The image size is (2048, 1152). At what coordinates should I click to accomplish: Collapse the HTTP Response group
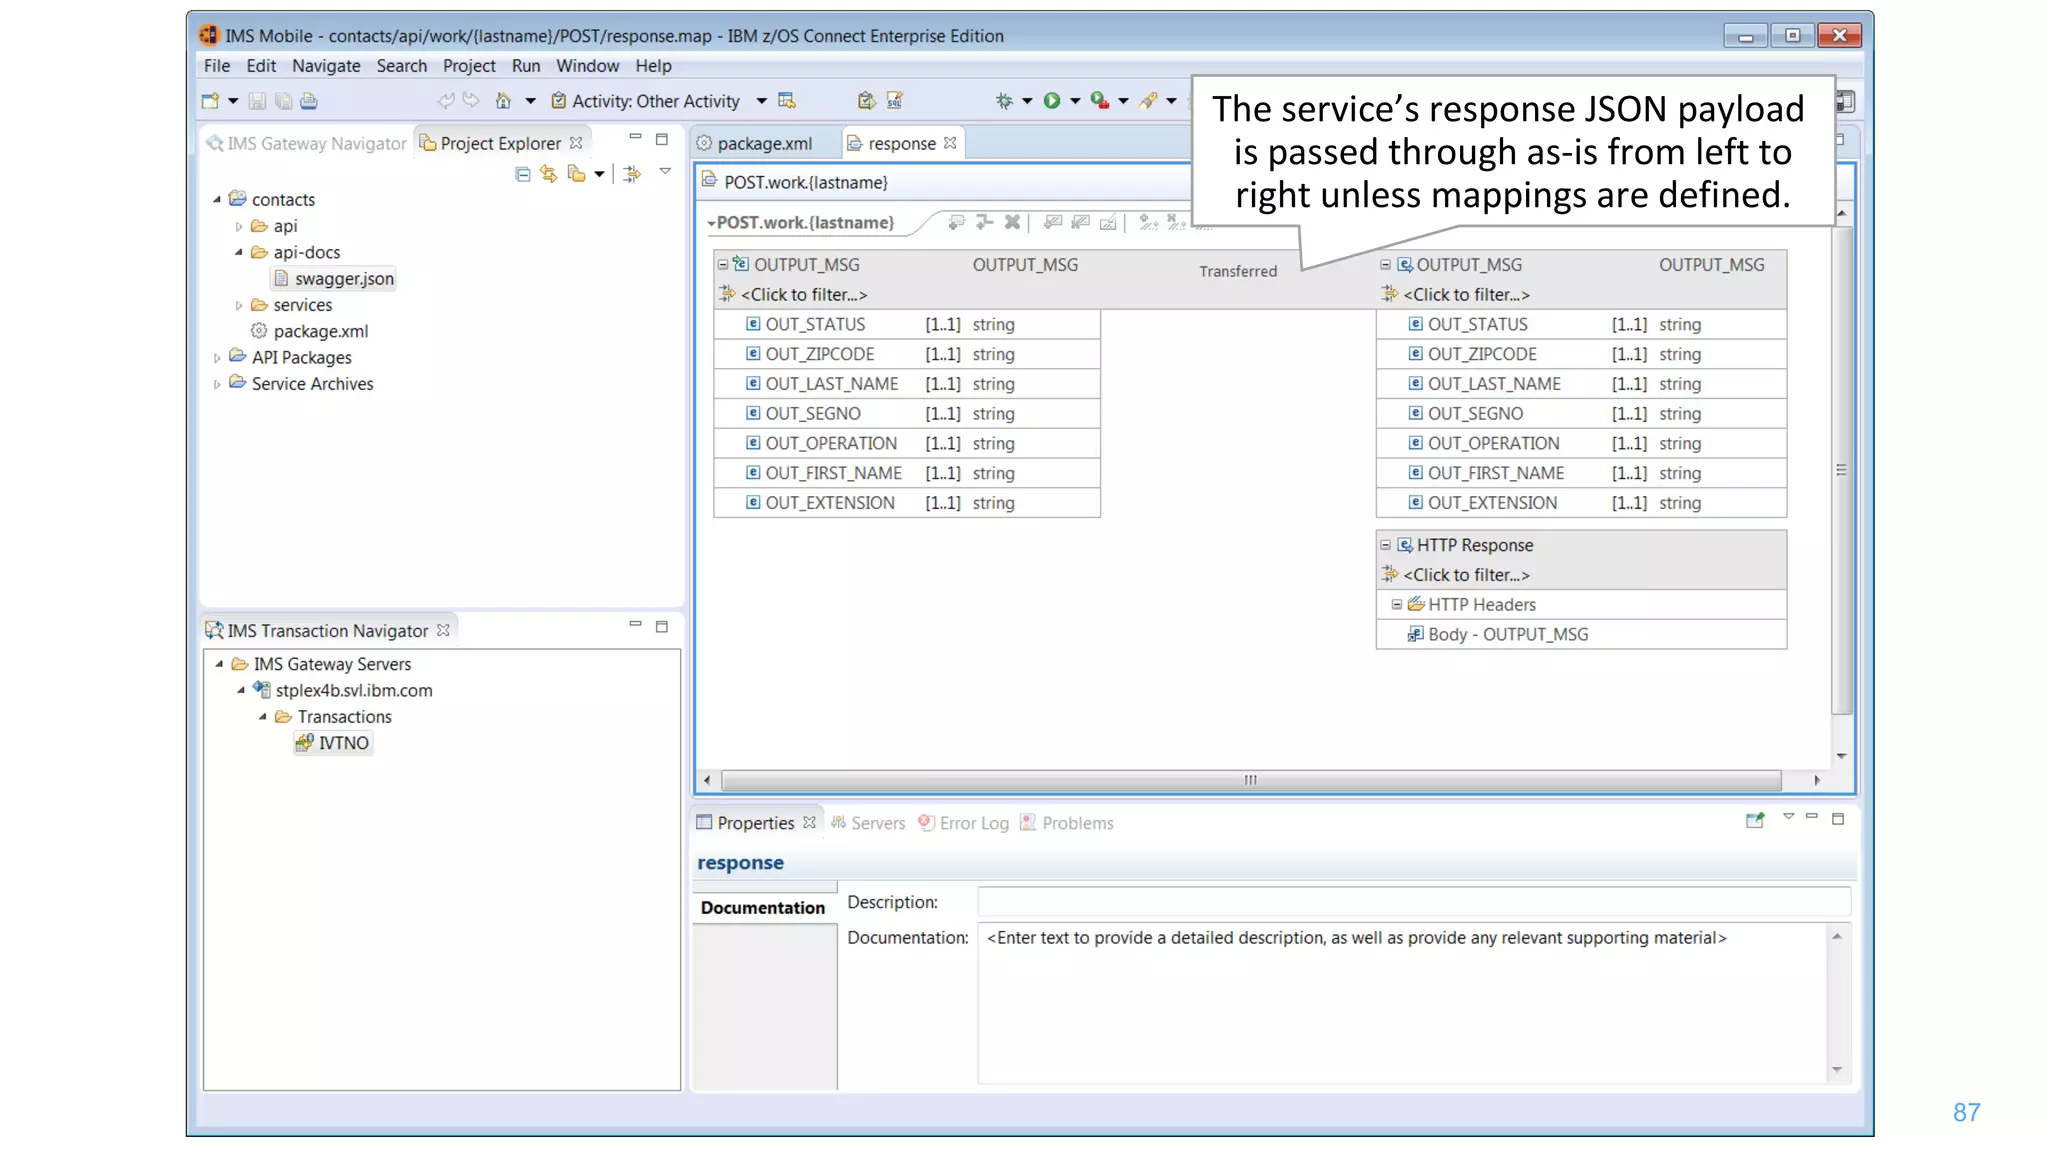(x=1385, y=545)
